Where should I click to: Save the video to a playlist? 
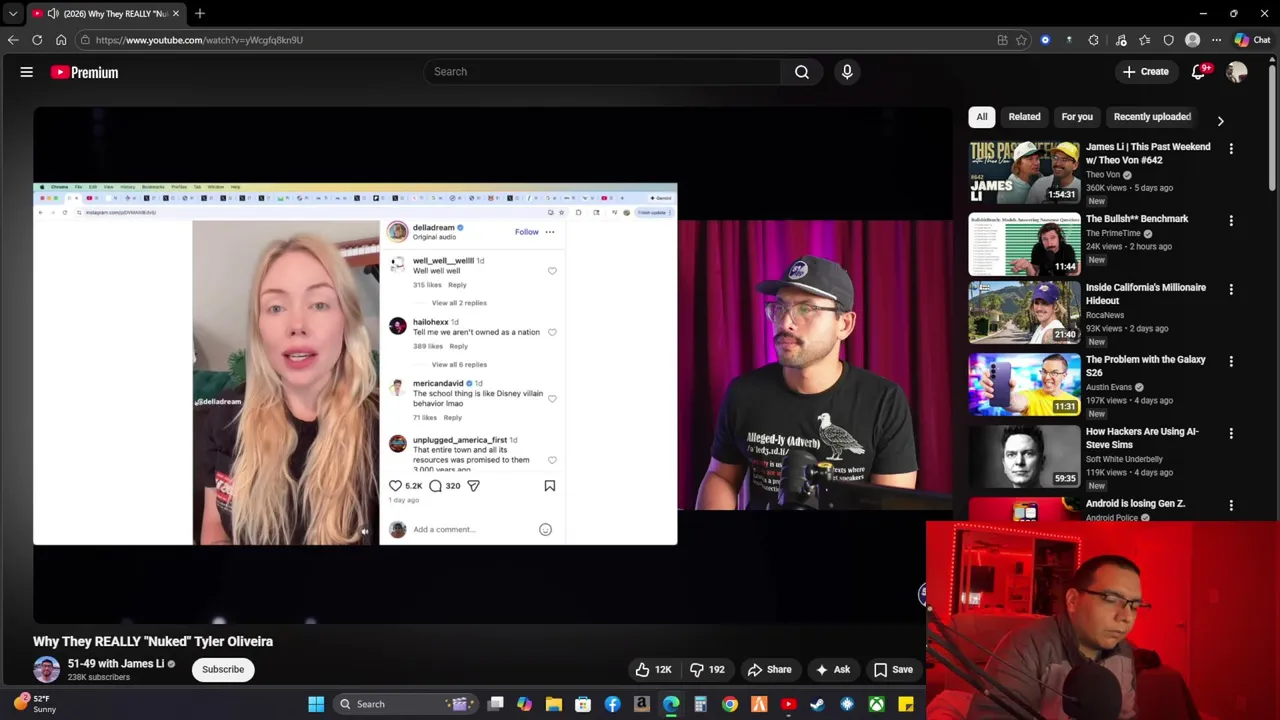[893, 670]
